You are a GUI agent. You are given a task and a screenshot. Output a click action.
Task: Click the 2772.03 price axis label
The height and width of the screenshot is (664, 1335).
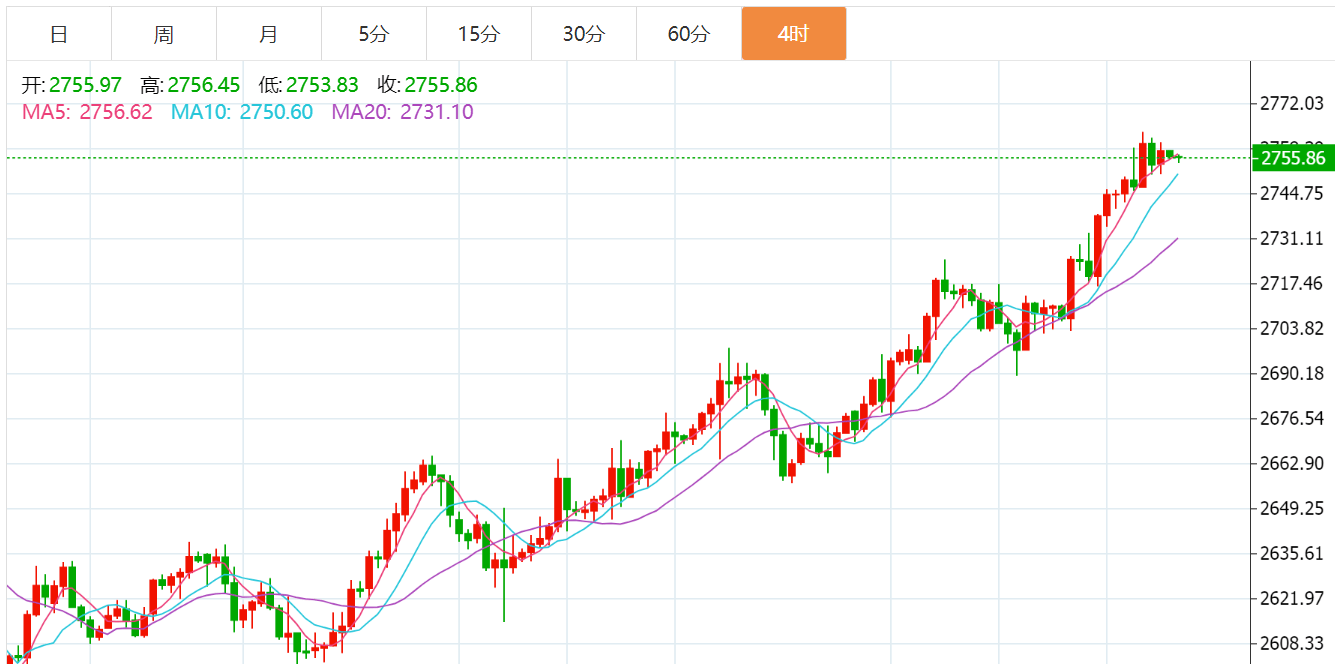pyautogui.click(x=1292, y=103)
